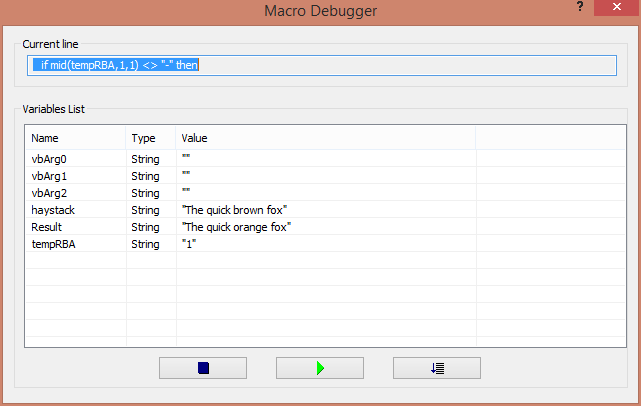Sort by the Name column header

click(76, 138)
